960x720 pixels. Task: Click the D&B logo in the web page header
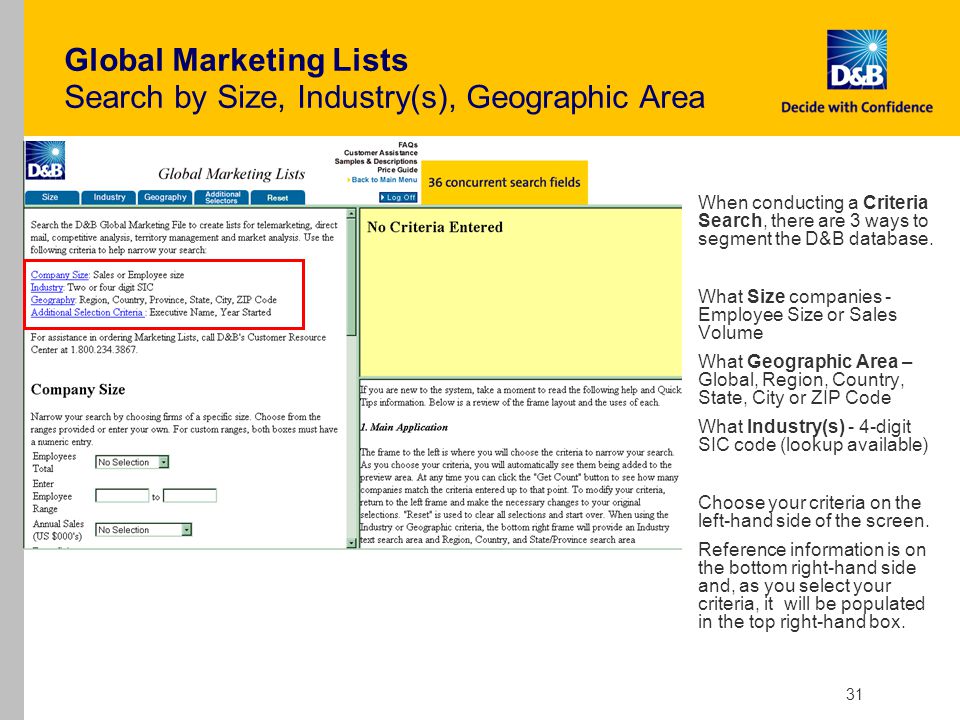pyautogui.click(x=45, y=161)
